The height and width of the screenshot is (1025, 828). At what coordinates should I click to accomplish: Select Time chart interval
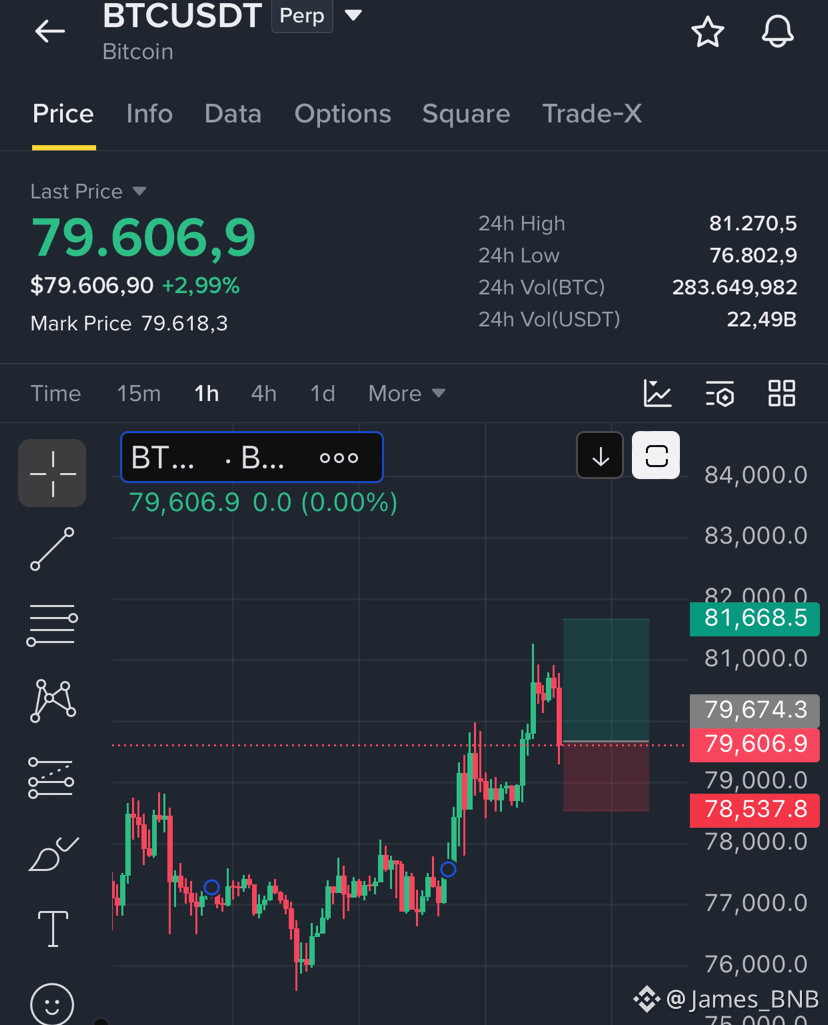point(56,394)
